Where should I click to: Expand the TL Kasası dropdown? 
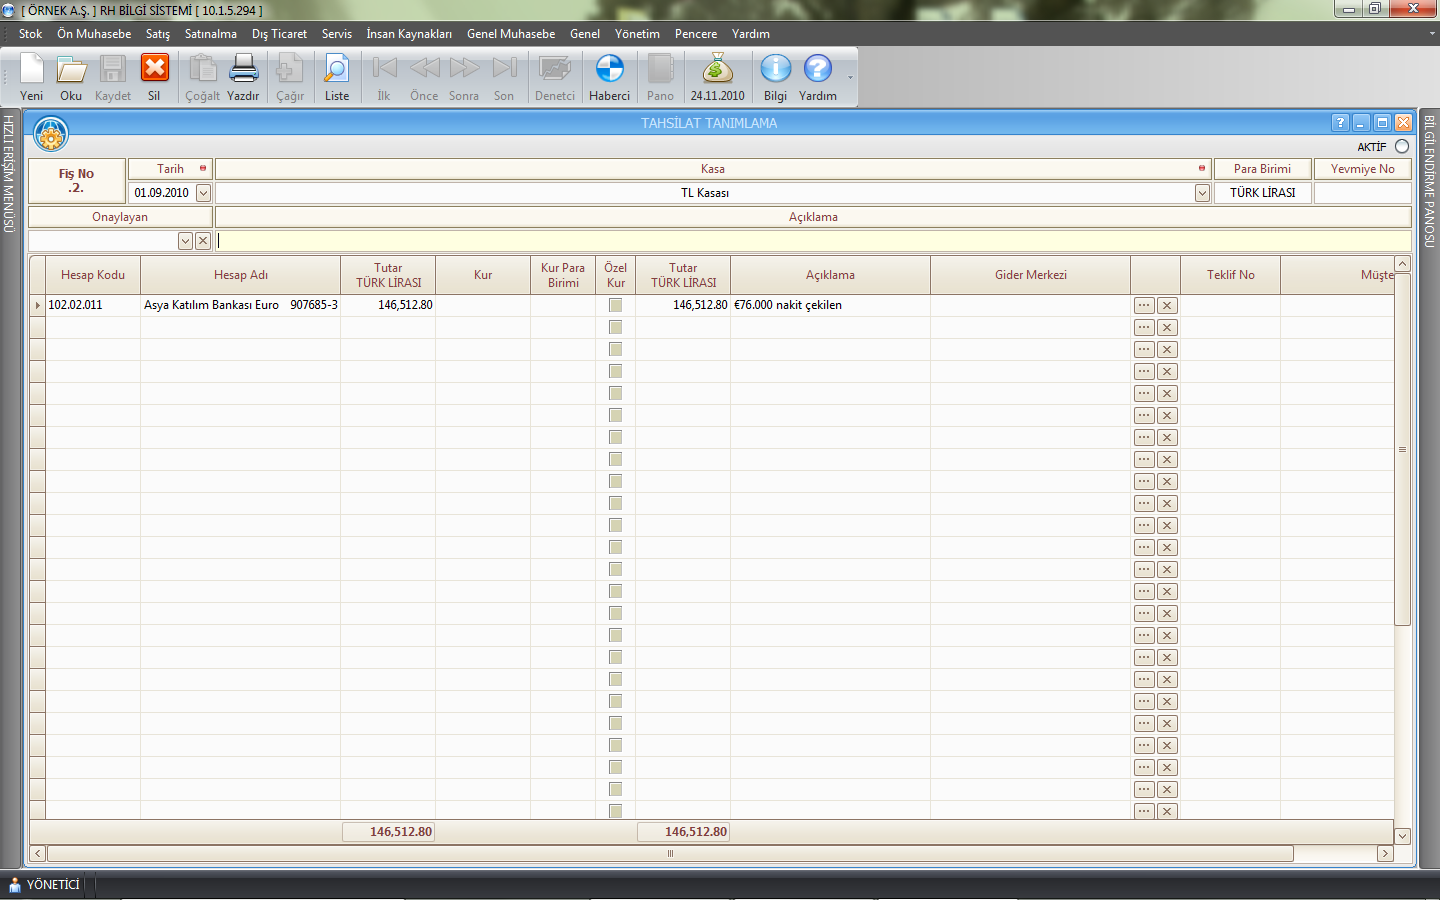click(x=1202, y=193)
